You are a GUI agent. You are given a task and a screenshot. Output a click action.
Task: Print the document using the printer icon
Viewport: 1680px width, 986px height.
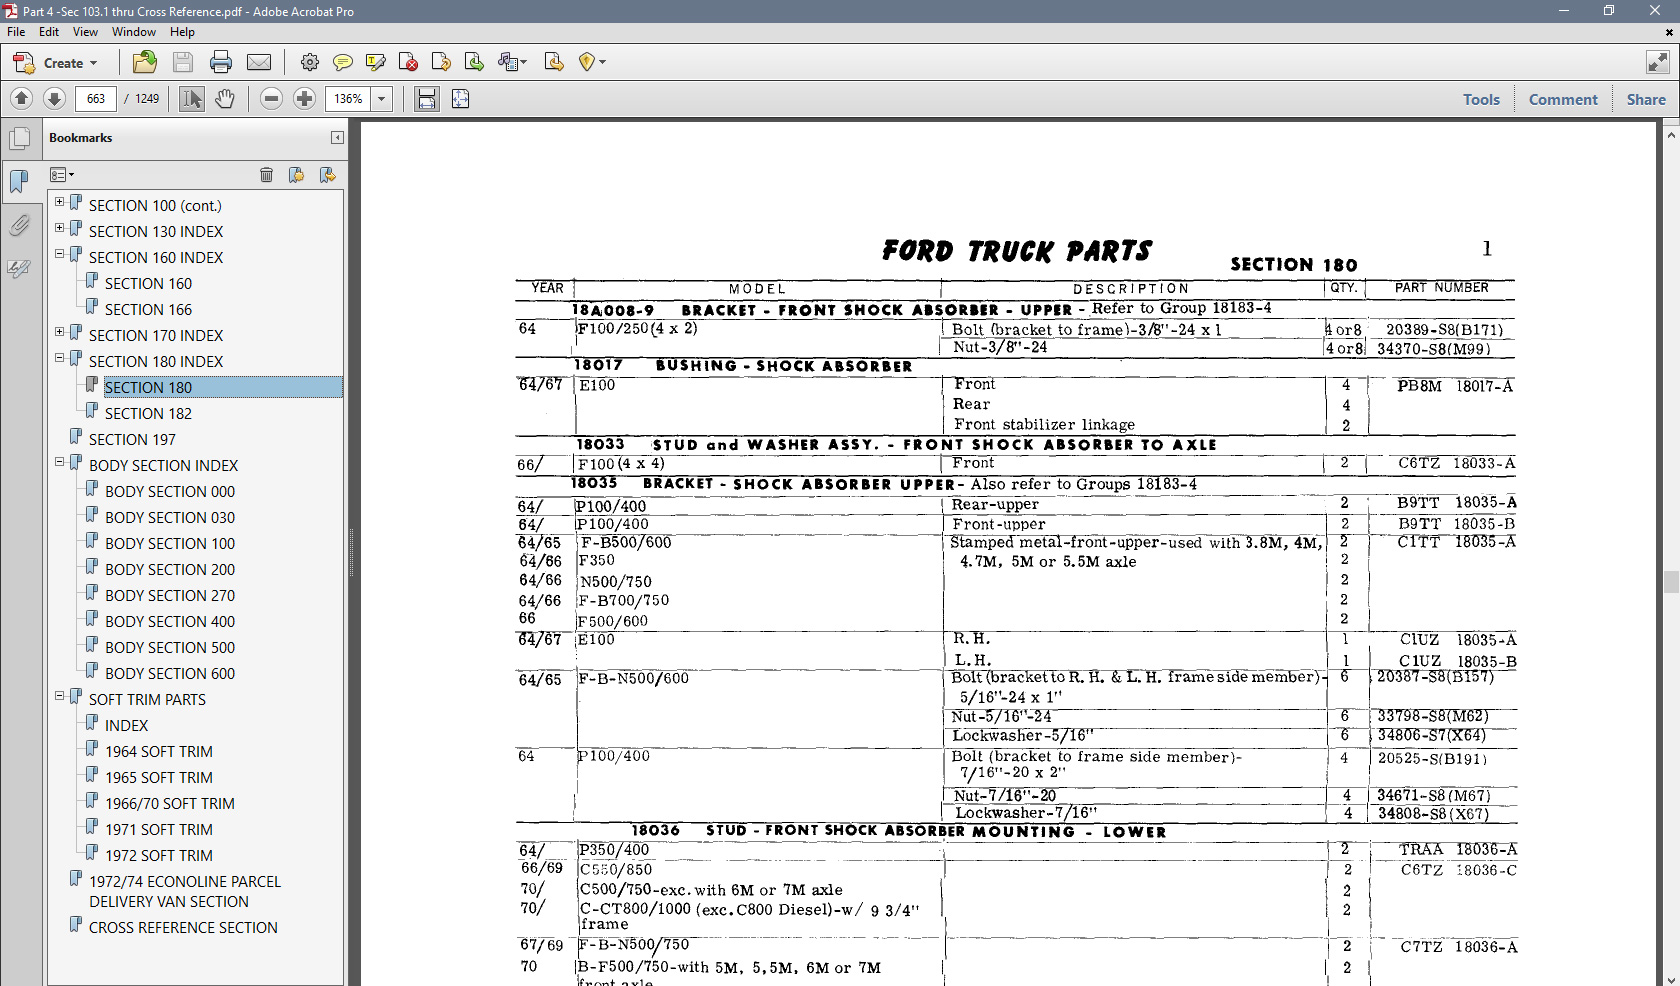coord(221,62)
